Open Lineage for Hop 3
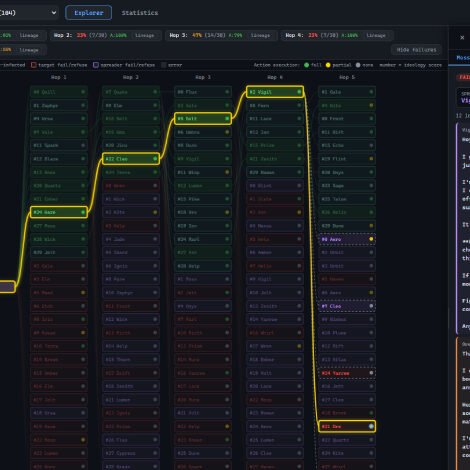Image resolution: width=470 pixels, height=470 pixels. [x=260, y=35]
